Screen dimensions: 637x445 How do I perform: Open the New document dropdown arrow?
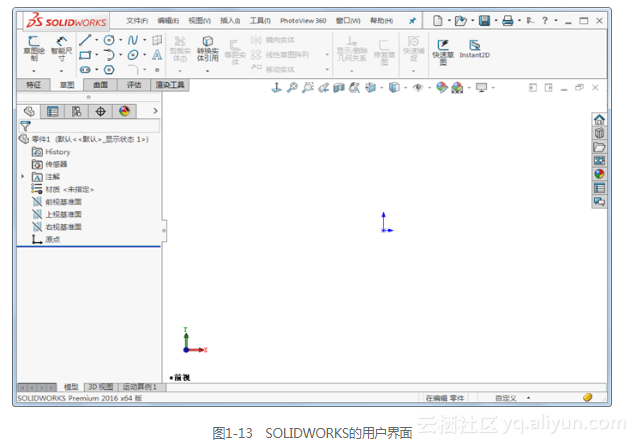point(449,20)
